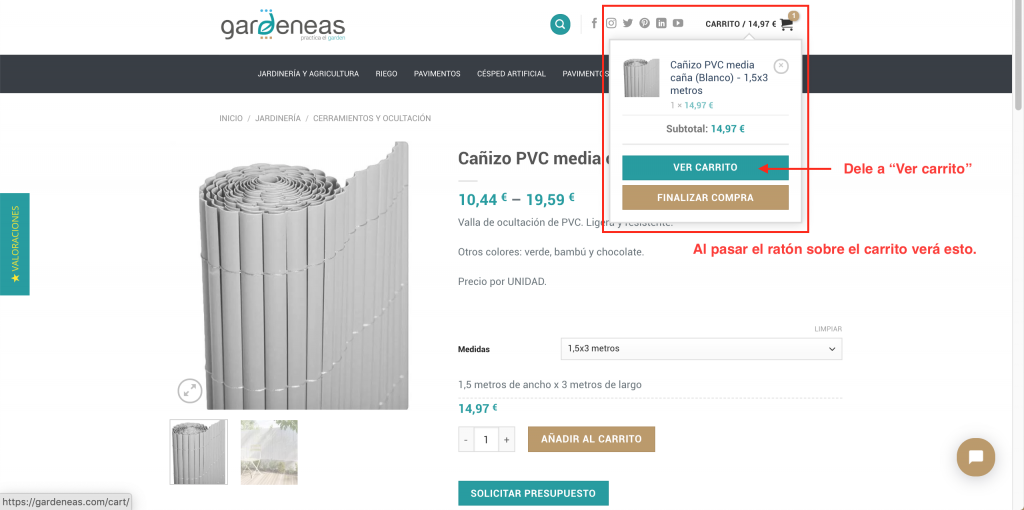Screen dimensions: 1024x510
Task: Expand the product image zoom icon
Action: tap(189, 391)
